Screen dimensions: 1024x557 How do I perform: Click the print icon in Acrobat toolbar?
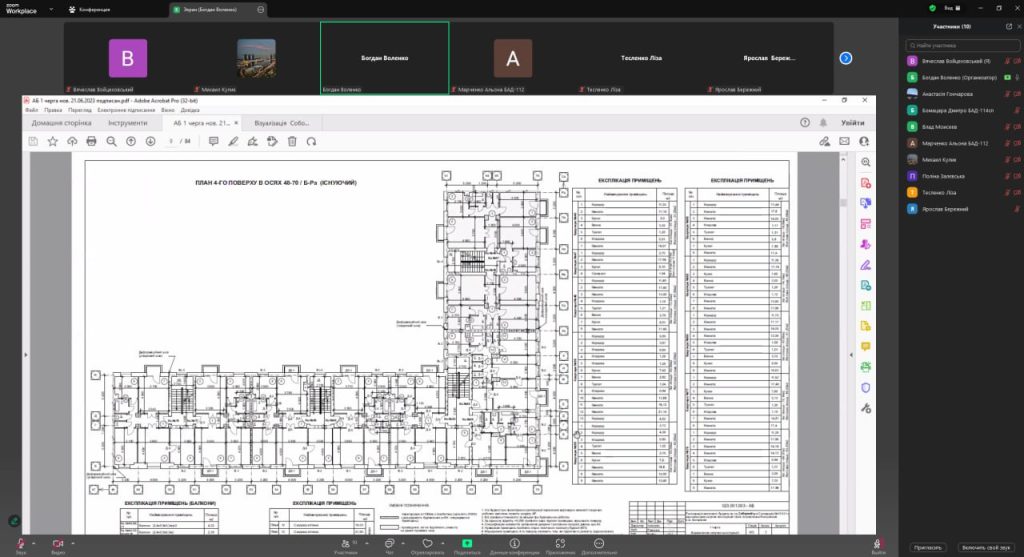tap(91, 141)
